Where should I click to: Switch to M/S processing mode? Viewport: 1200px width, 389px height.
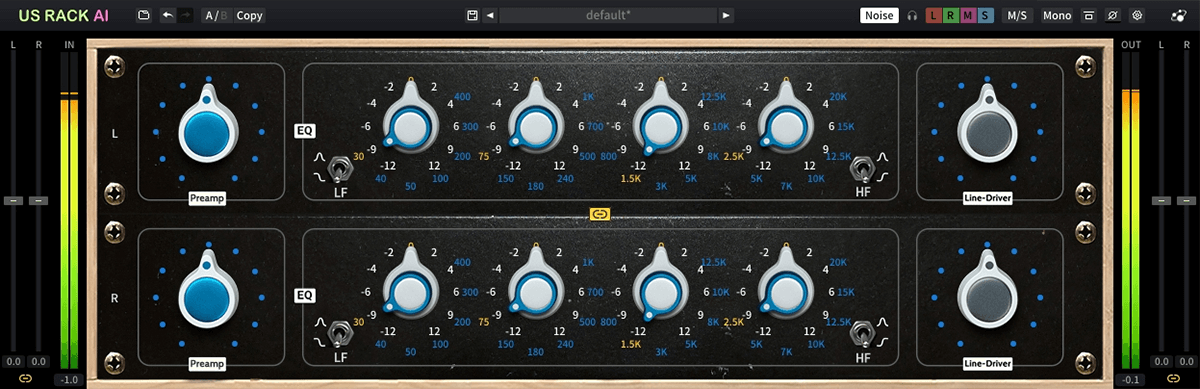[x=1017, y=15]
